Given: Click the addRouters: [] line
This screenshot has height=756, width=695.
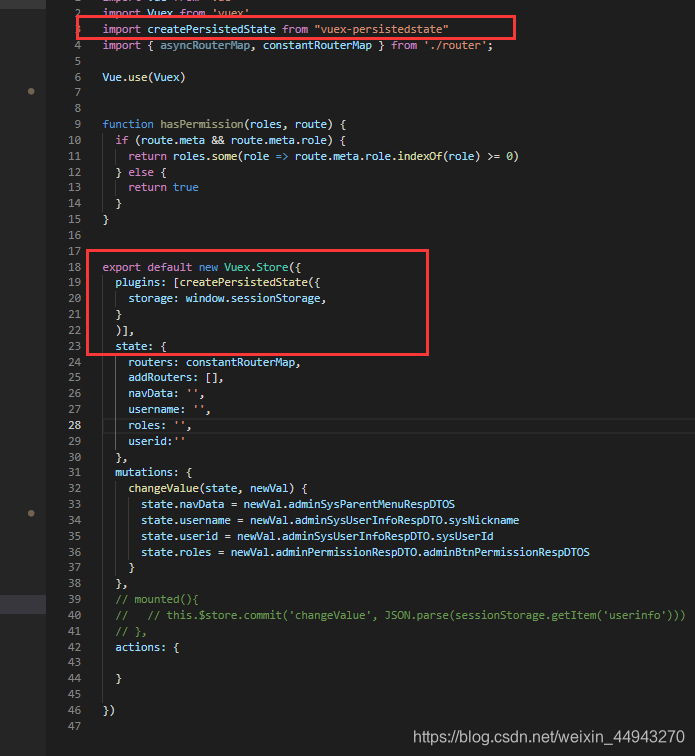Looking at the screenshot, I should click(x=176, y=378).
